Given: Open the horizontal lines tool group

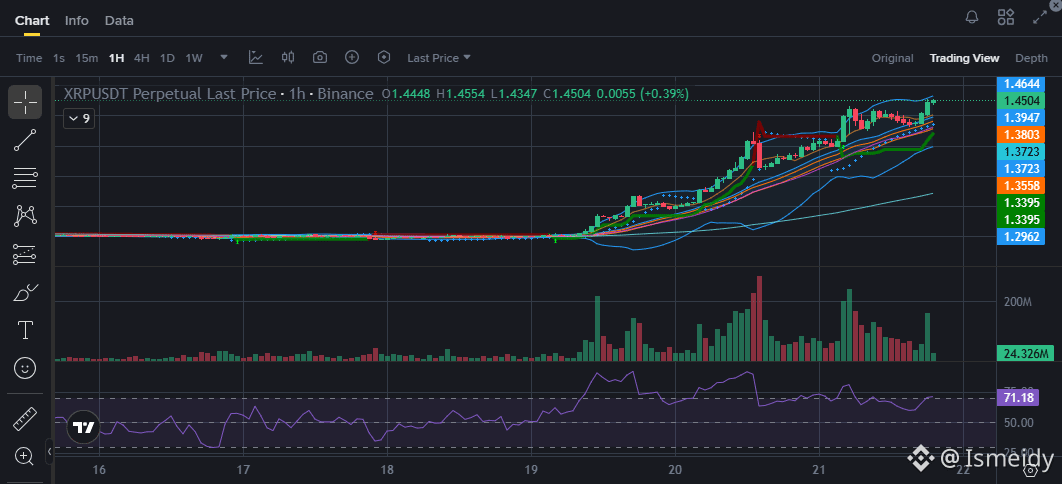Looking at the screenshot, I should tap(25, 178).
